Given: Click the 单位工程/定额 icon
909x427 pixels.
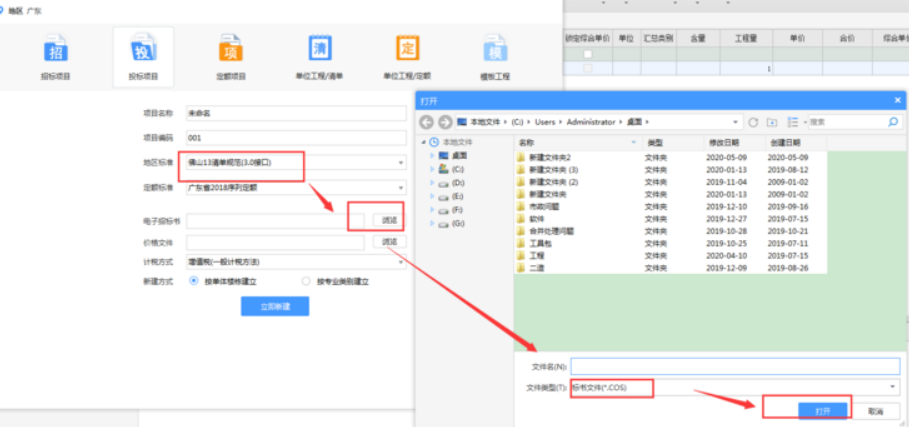Looking at the screenshot, I should point(407,51).
